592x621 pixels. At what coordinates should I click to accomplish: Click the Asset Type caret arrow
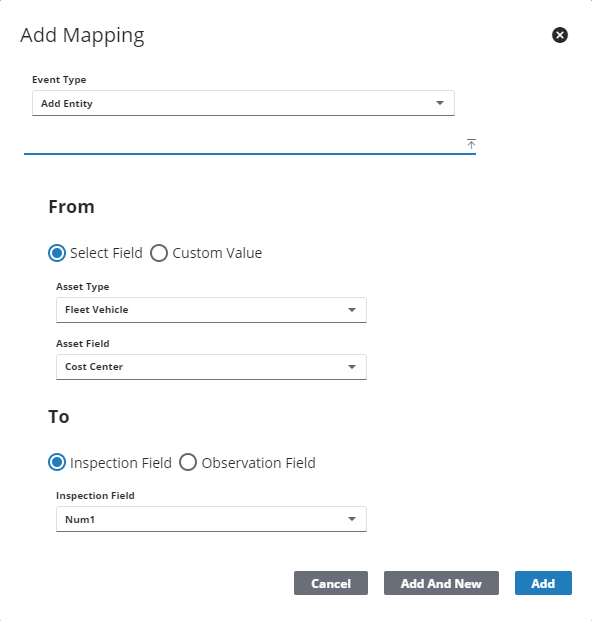(352, 310)
